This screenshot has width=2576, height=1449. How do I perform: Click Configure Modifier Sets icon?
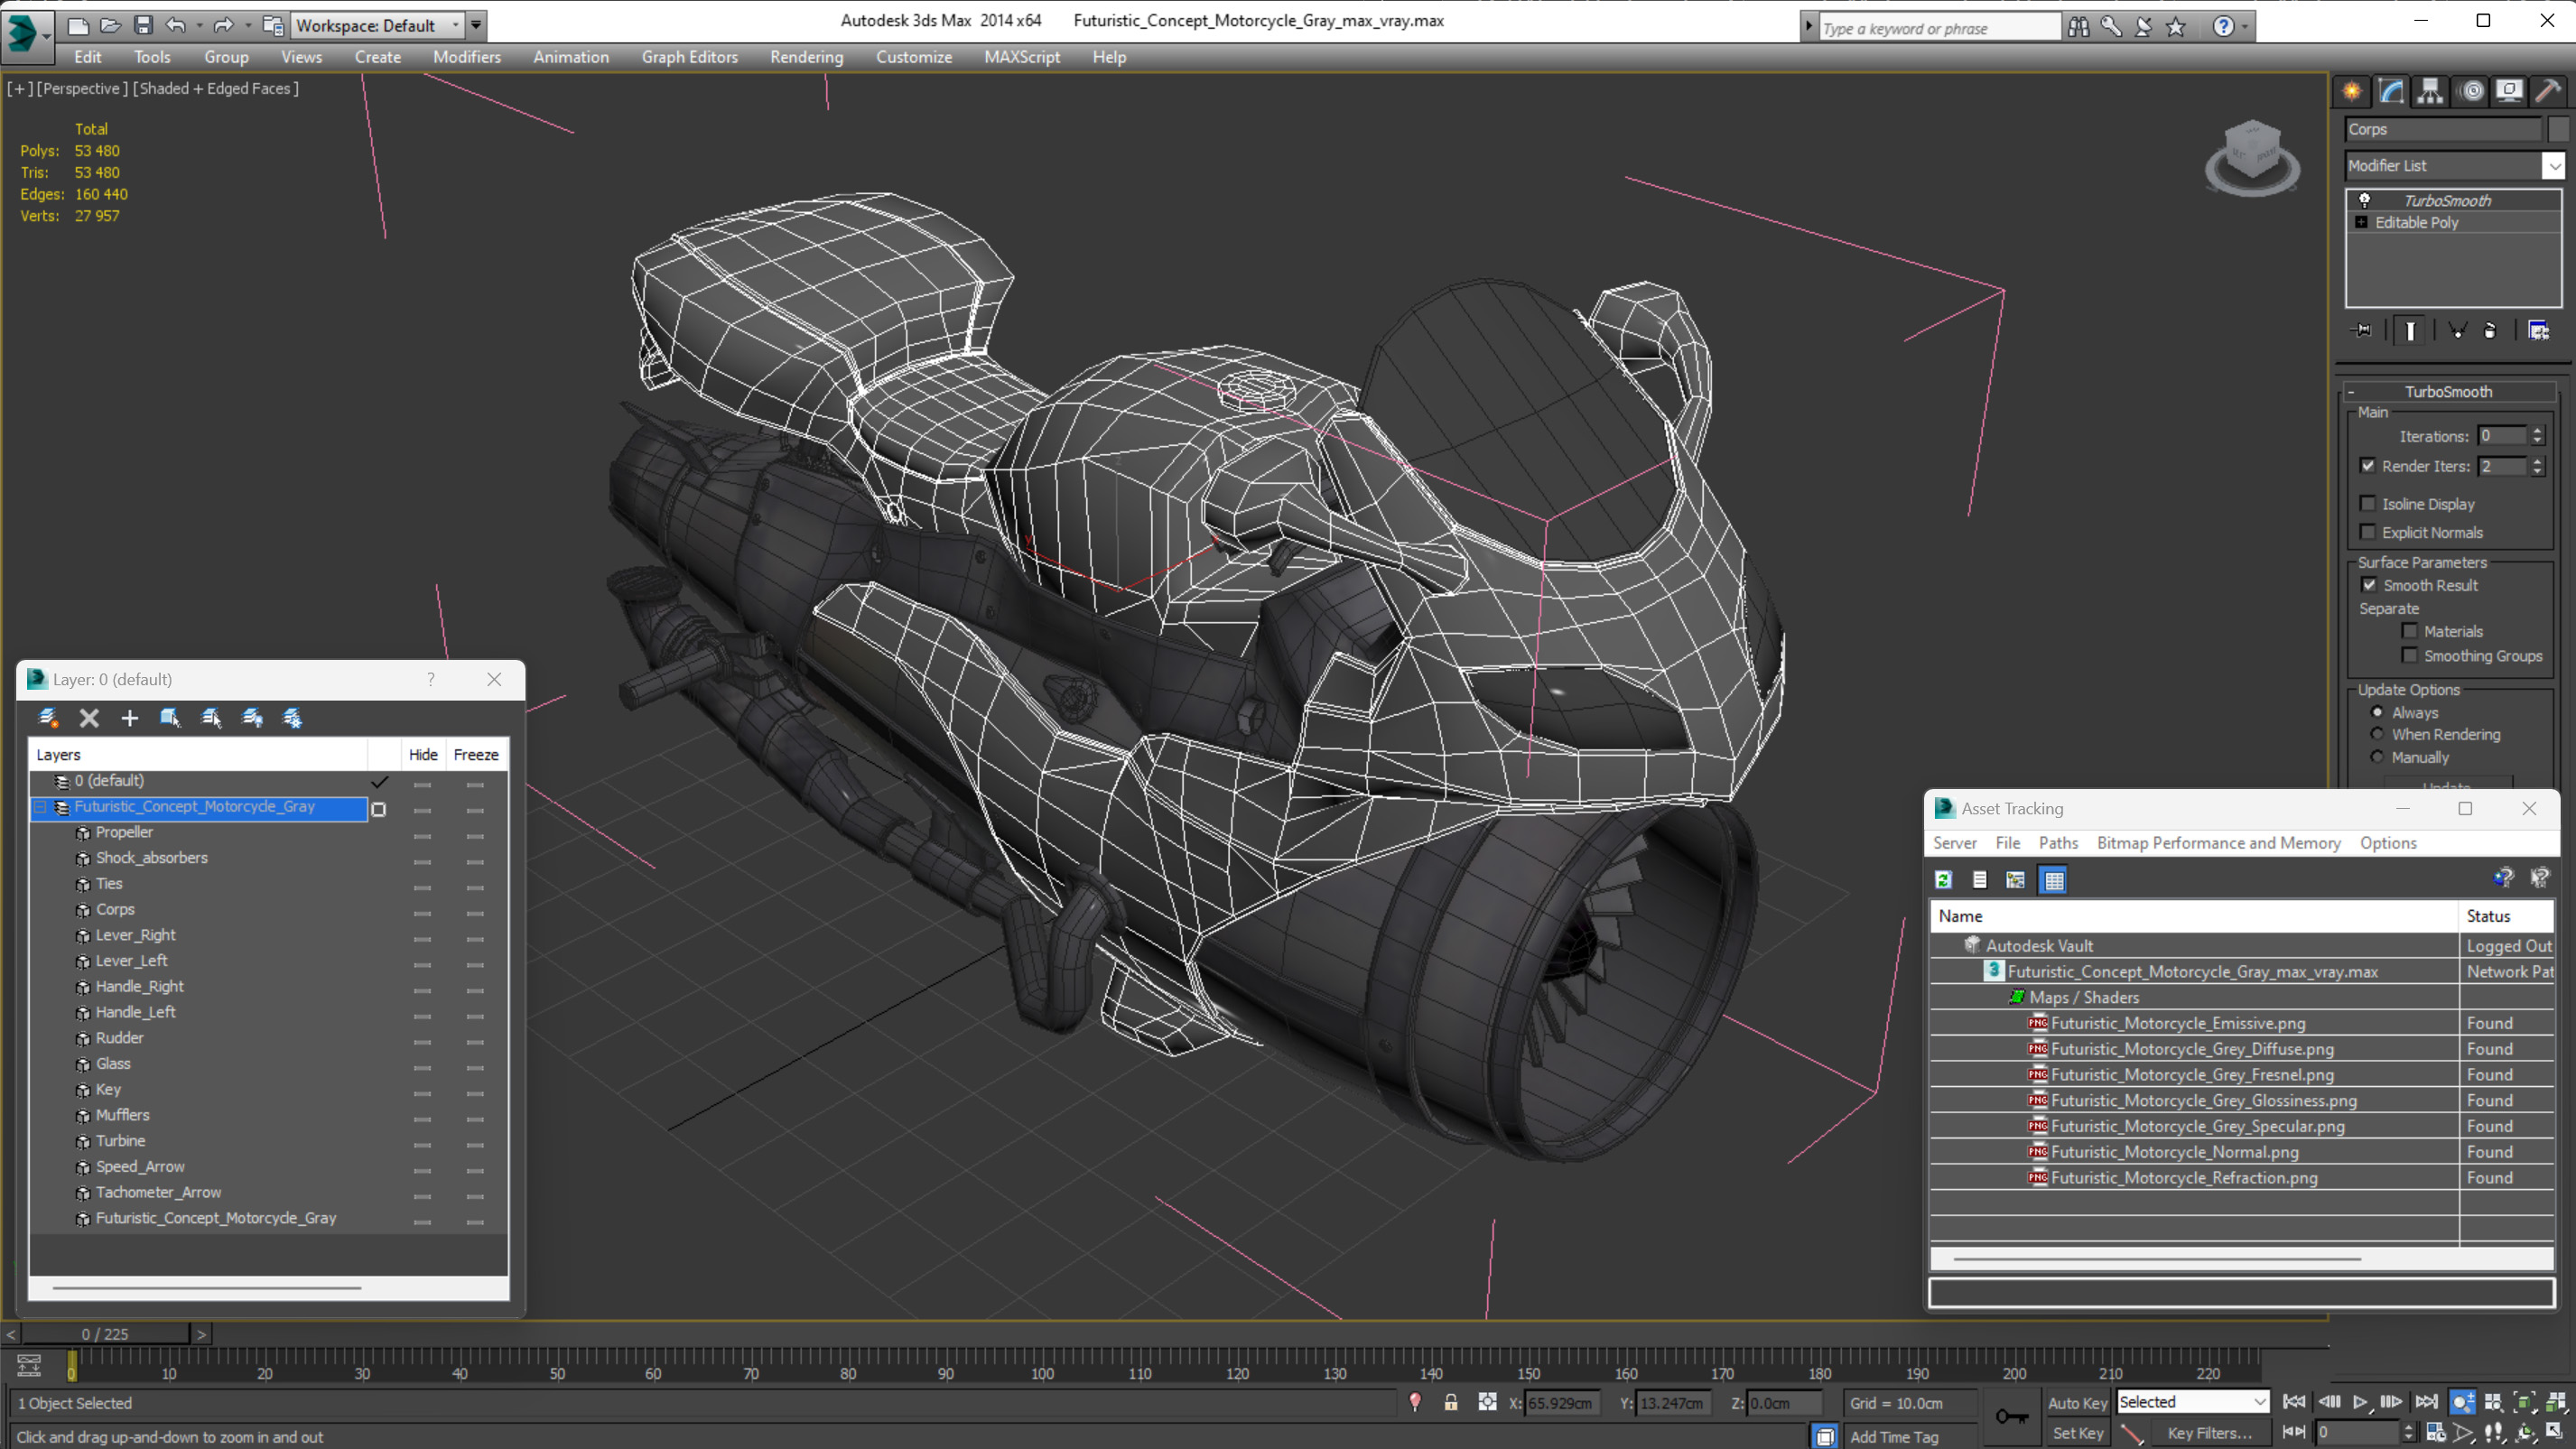[x=2538, y=330]
